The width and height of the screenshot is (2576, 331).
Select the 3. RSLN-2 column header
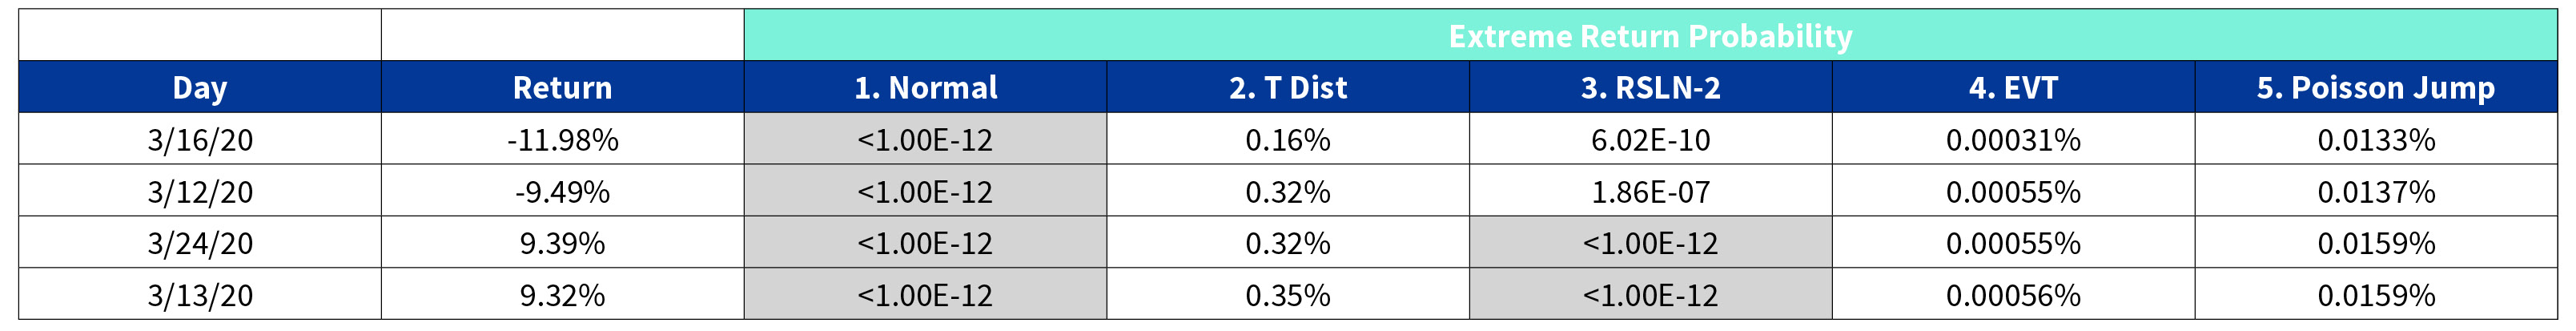(x=1650, y=88)
